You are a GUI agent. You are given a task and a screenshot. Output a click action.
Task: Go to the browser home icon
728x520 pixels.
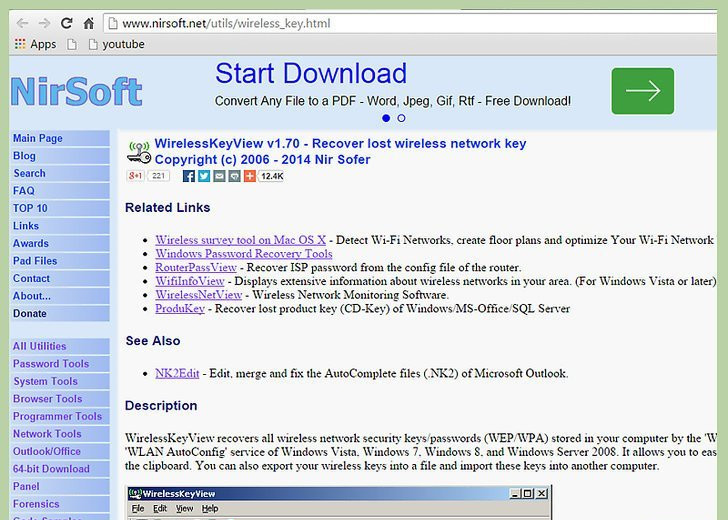tap(89, 23)
